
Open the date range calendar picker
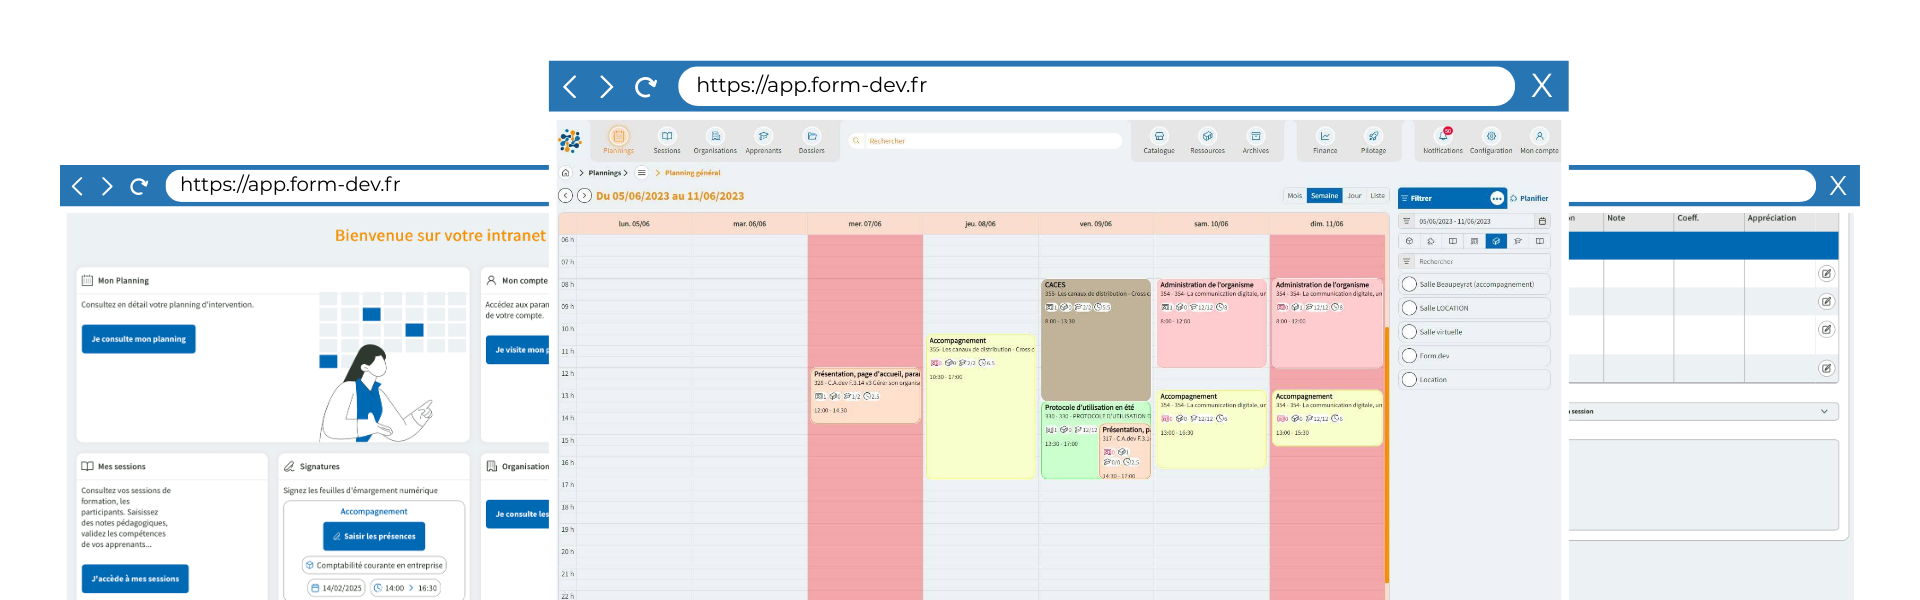coord(1542,221)
